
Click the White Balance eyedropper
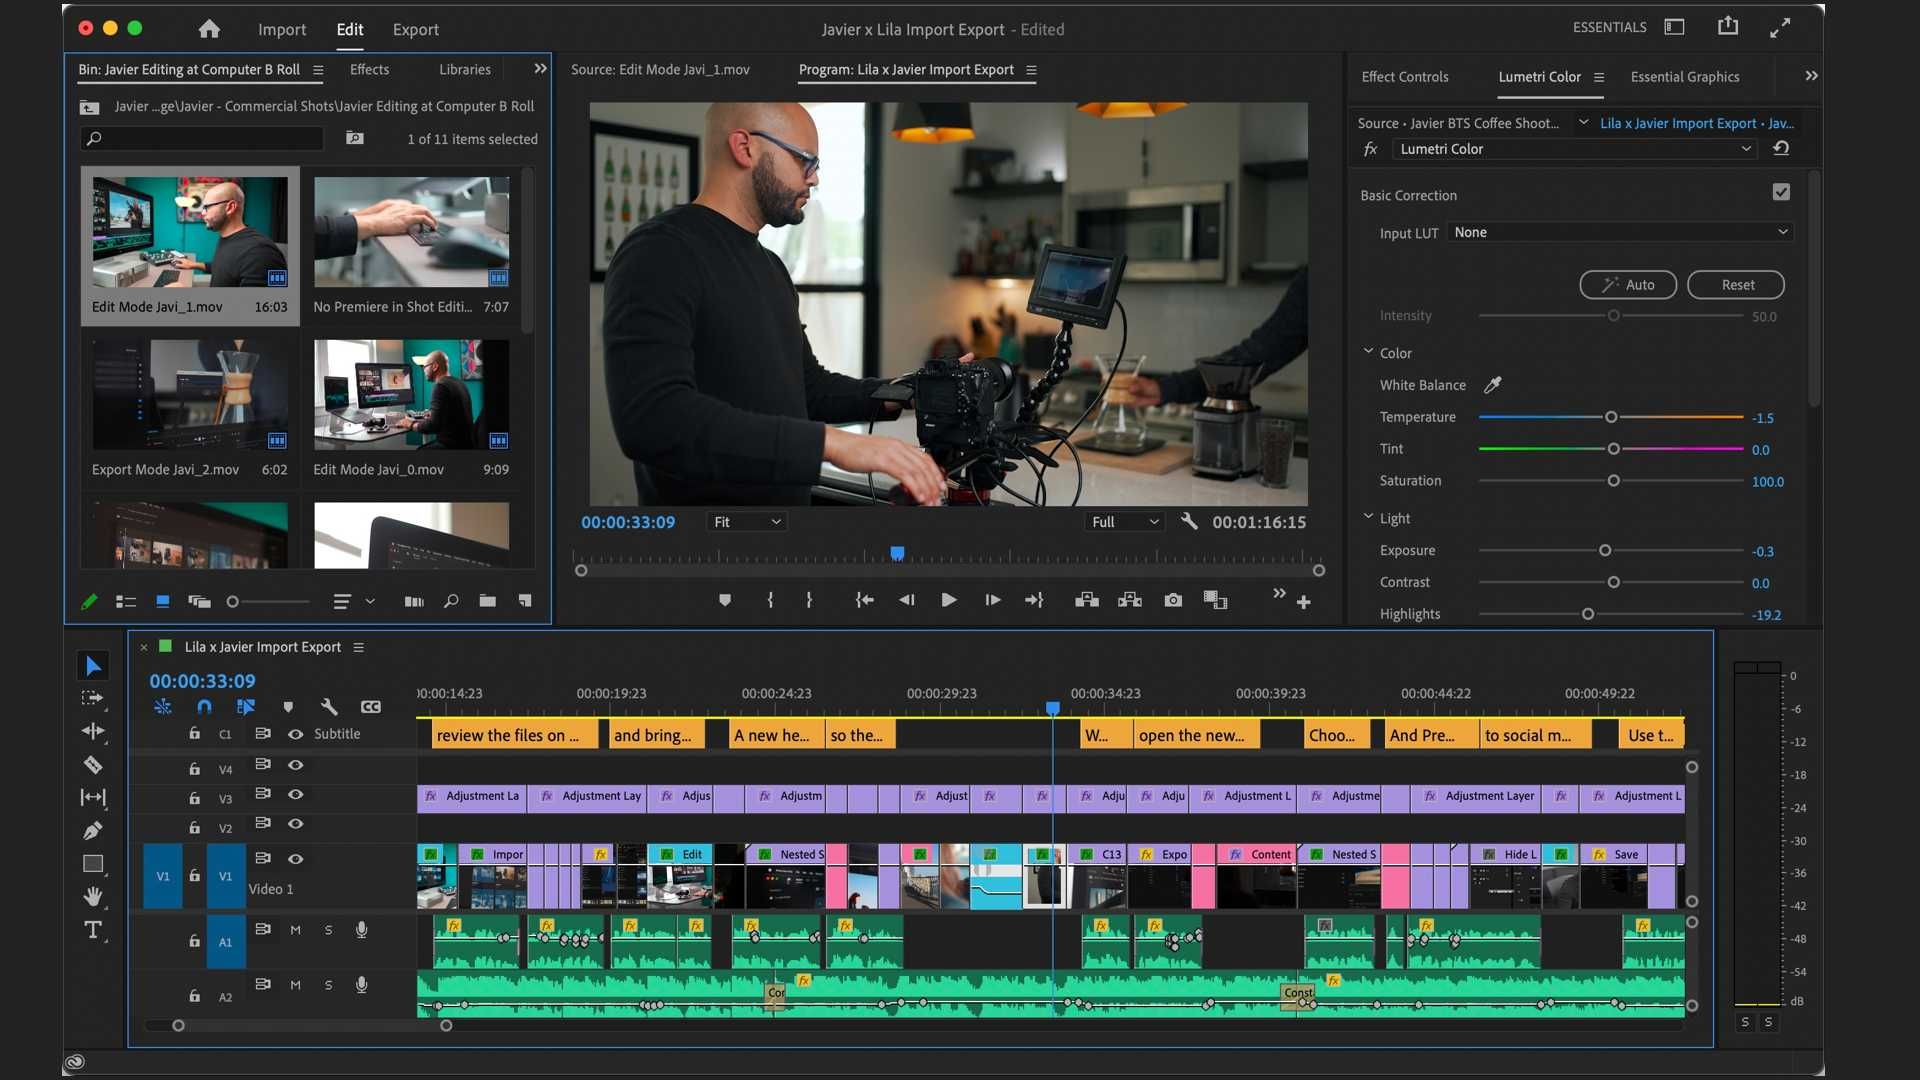pyautogui.click(x=1492, y=385)
